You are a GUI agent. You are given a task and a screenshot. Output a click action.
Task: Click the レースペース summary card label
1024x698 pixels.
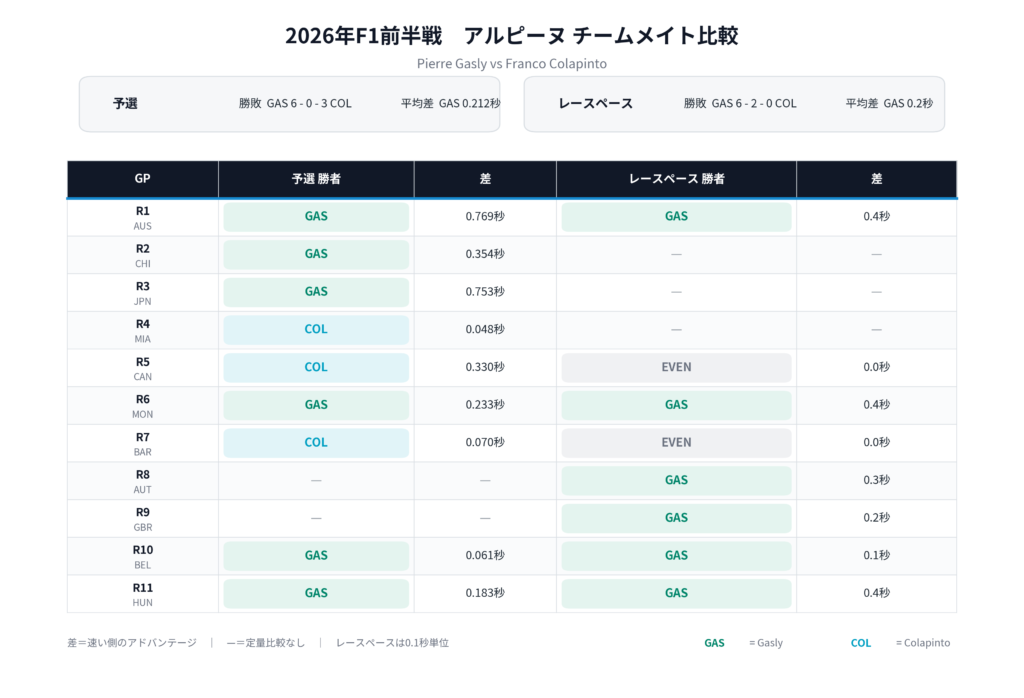point(595,103)
